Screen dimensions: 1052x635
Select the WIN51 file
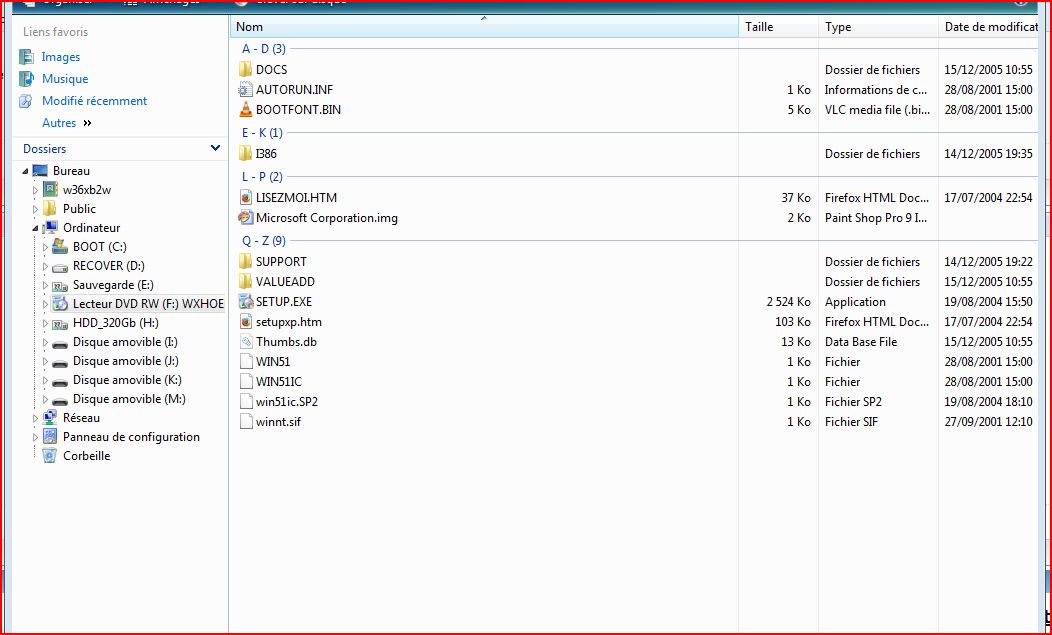[273, 361]
